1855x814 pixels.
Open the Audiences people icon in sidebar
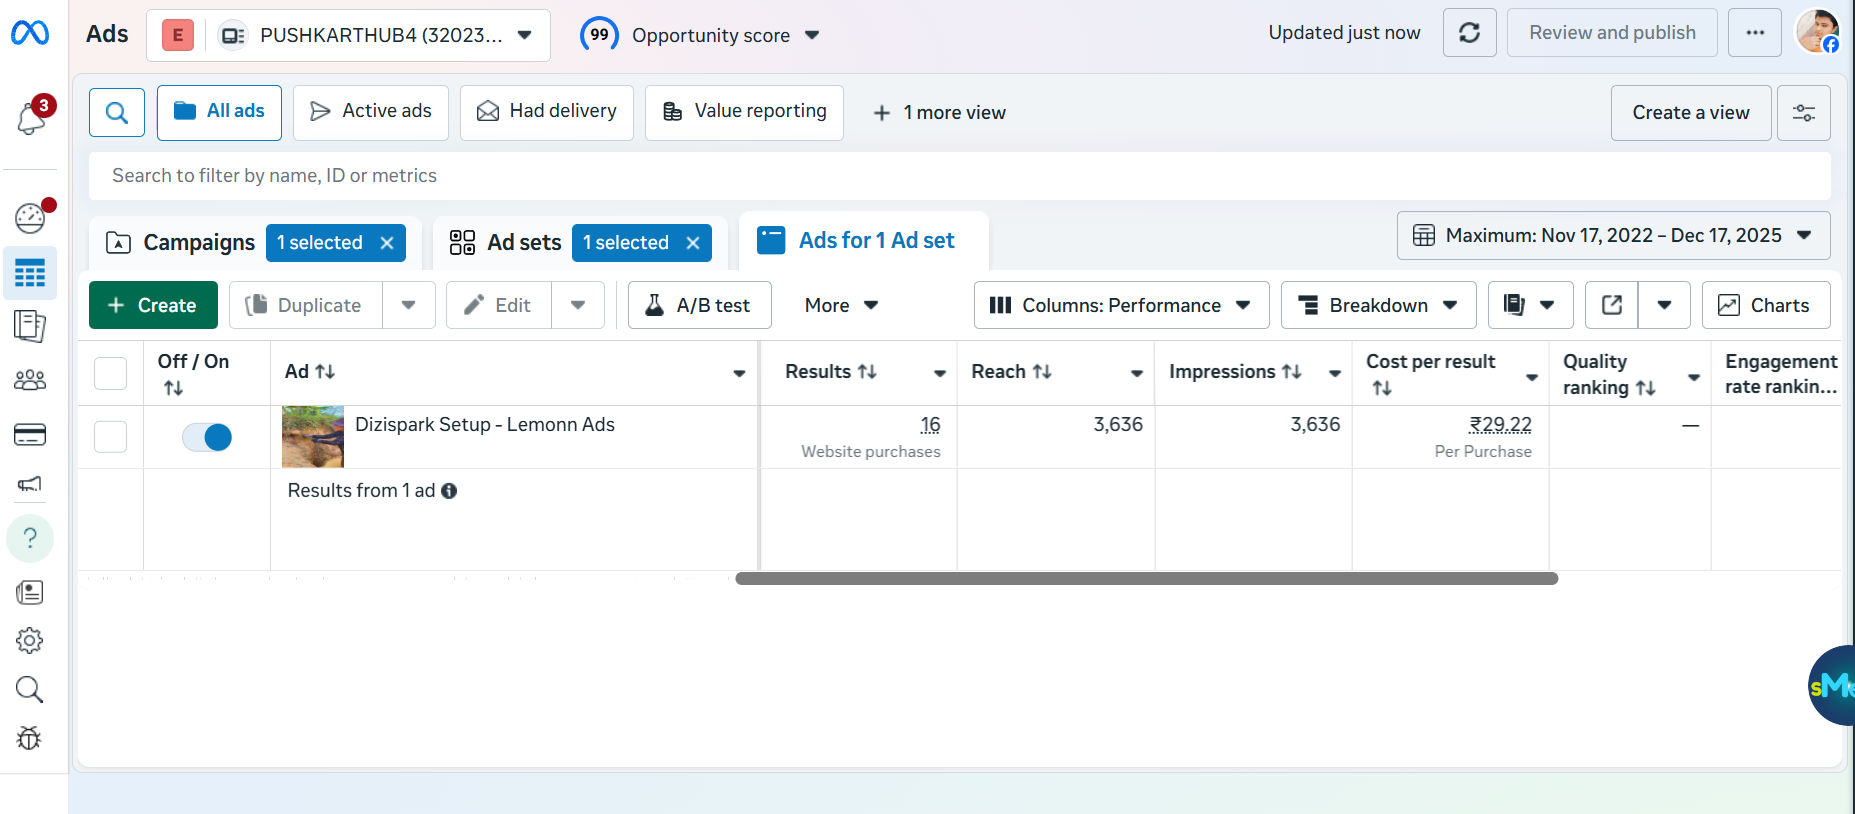pyautogui.click(x=30, y=380)
